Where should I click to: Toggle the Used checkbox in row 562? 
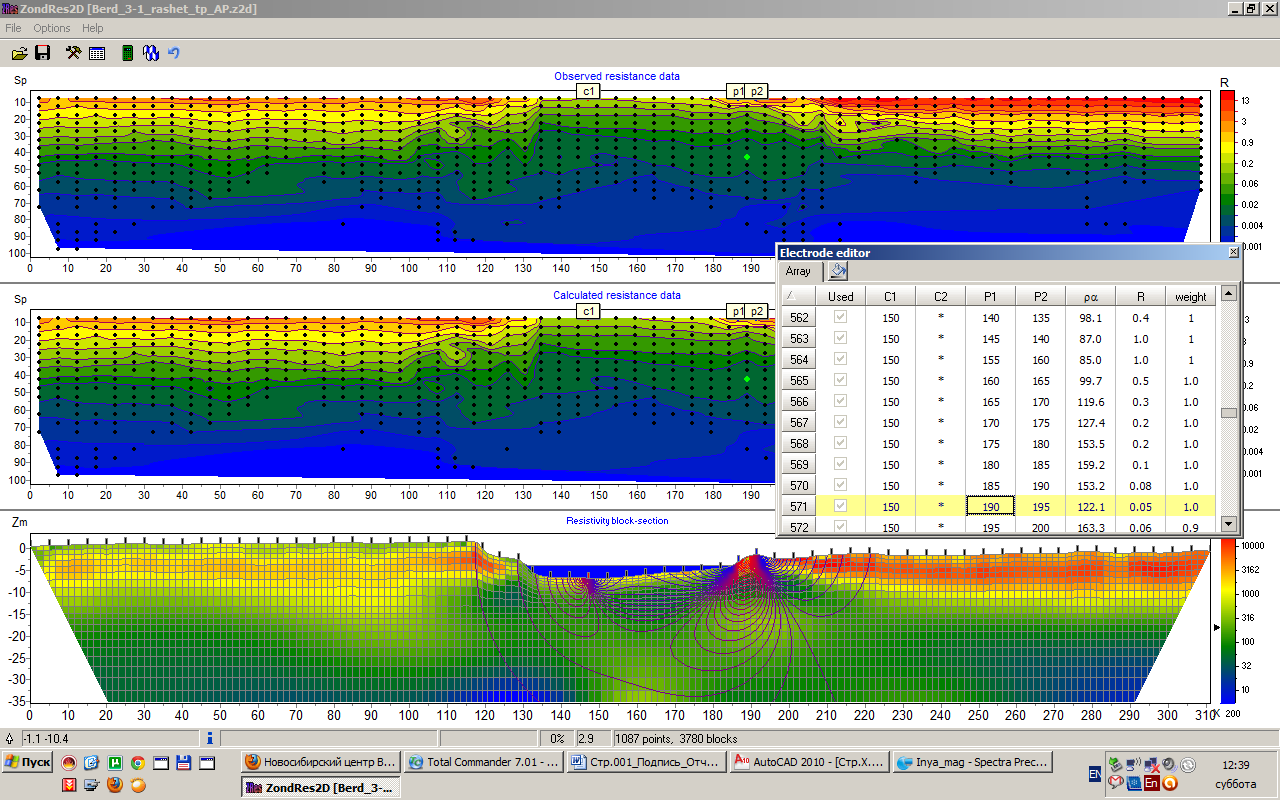click(841, 317)
